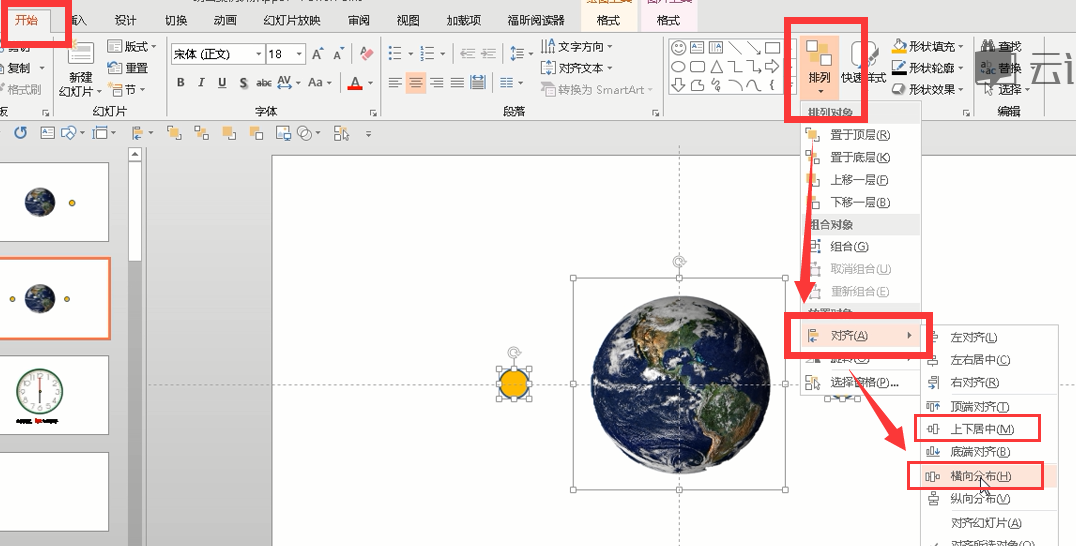This screenshot has width=1076, height=546.
Task: Pick the oval shape in gallery
Action: (x=678, y=67)
